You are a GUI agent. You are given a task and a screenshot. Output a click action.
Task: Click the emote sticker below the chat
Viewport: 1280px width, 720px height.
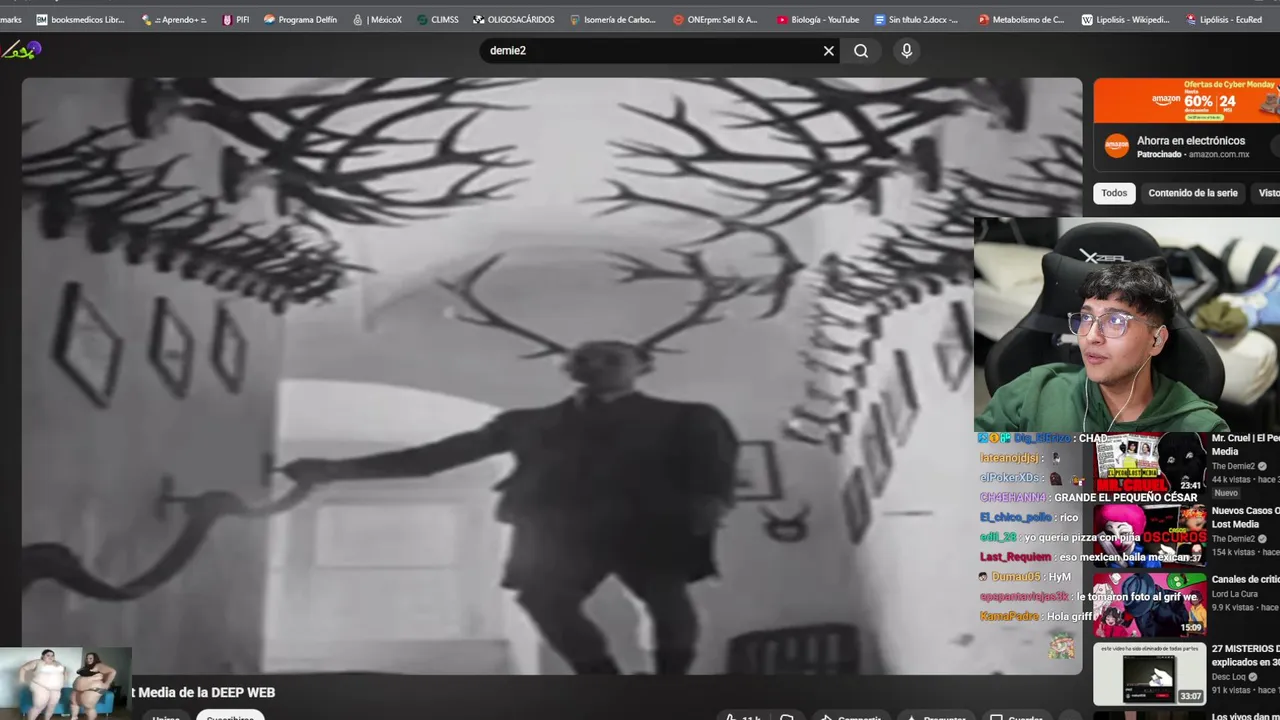pyautogui.click(x=1061, y=647)
